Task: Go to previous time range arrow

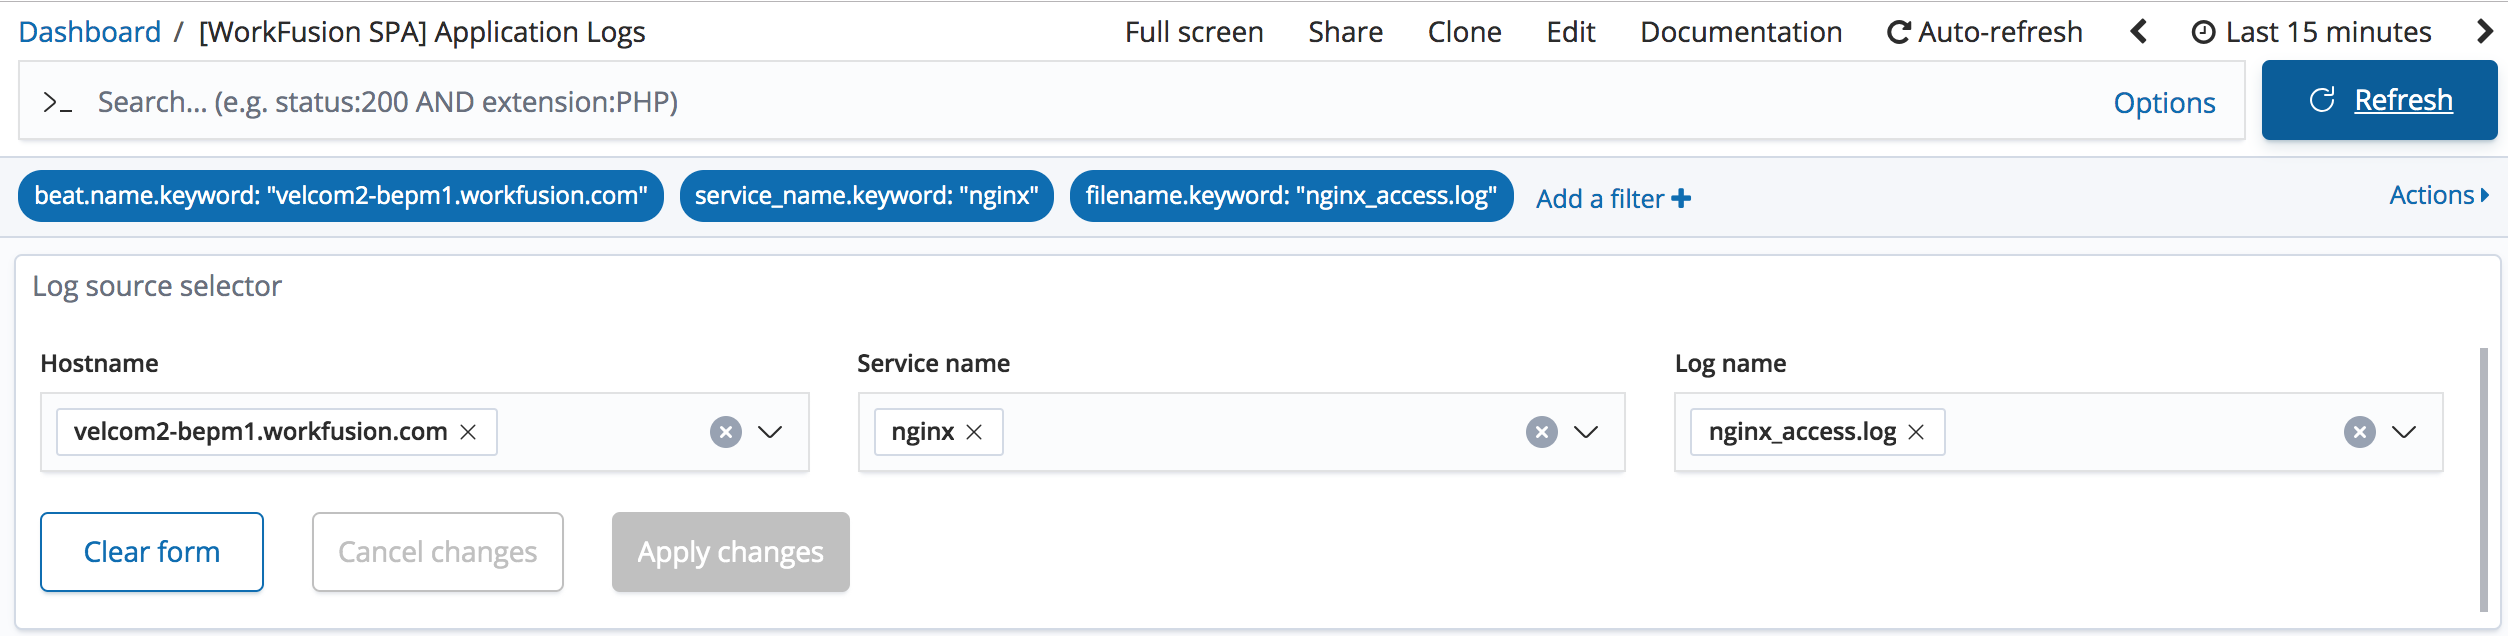Action: [2139, 32]
